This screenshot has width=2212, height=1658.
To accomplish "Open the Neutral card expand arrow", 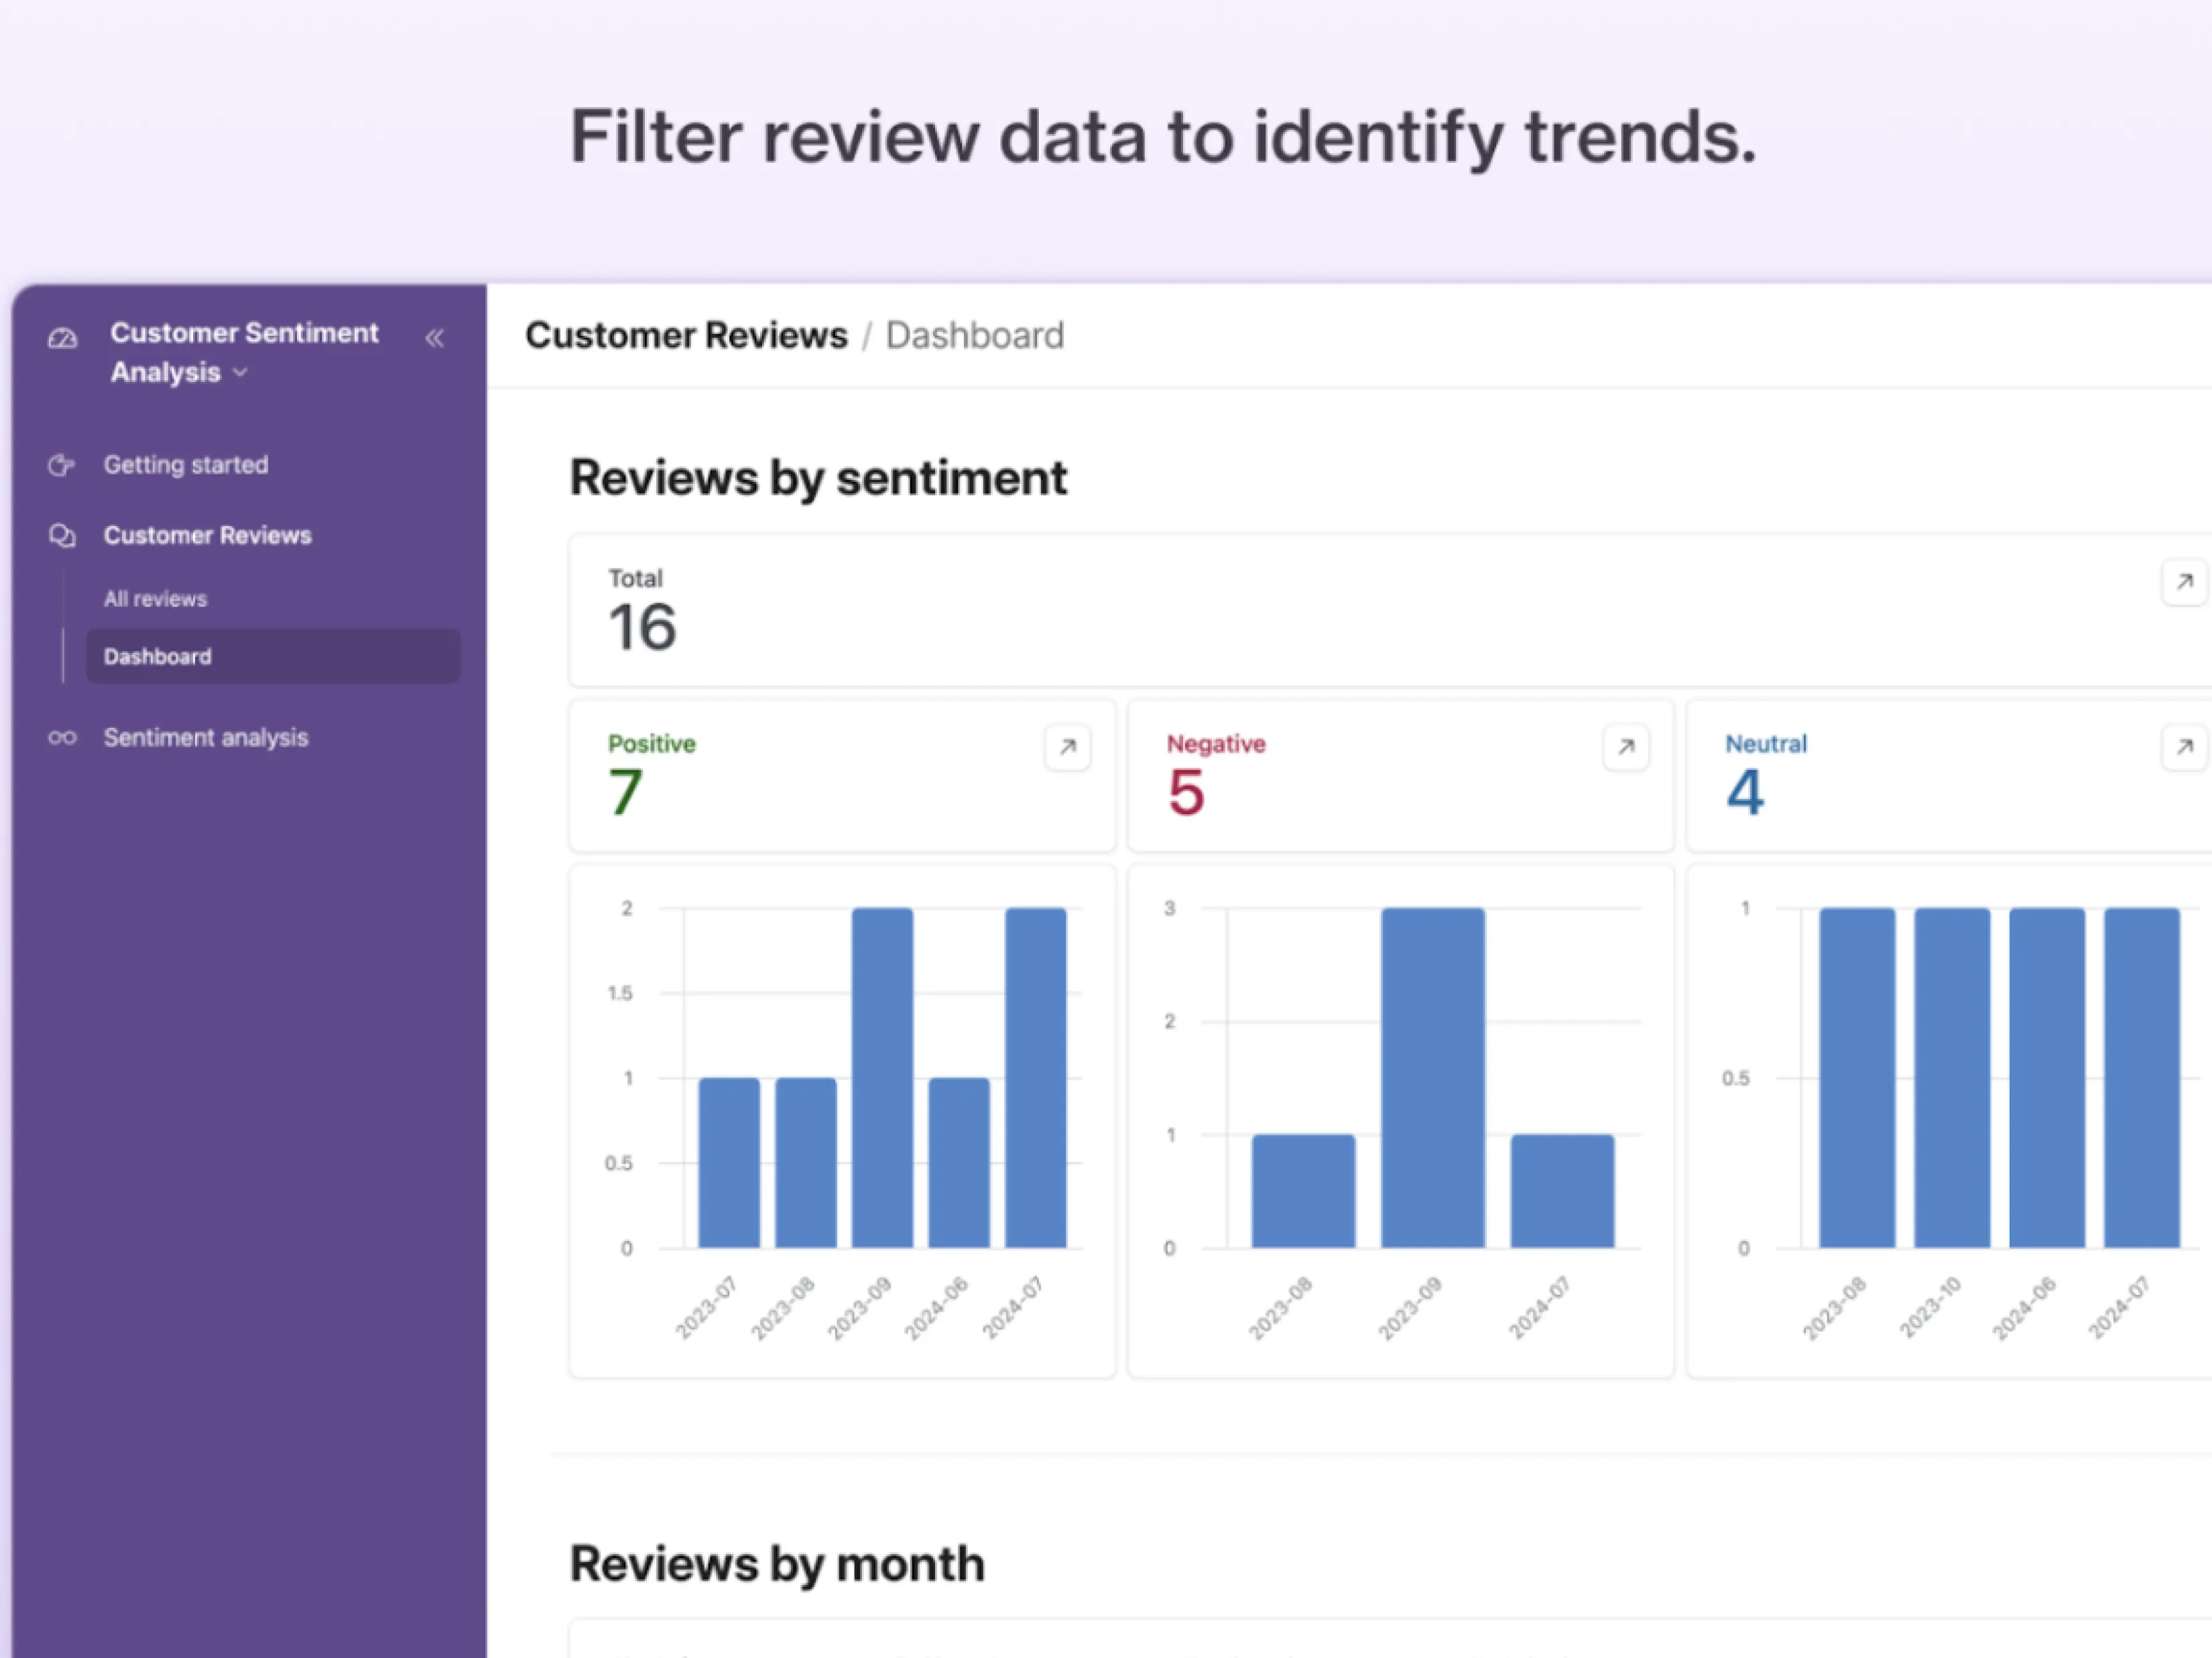I will click(2184, 747).
